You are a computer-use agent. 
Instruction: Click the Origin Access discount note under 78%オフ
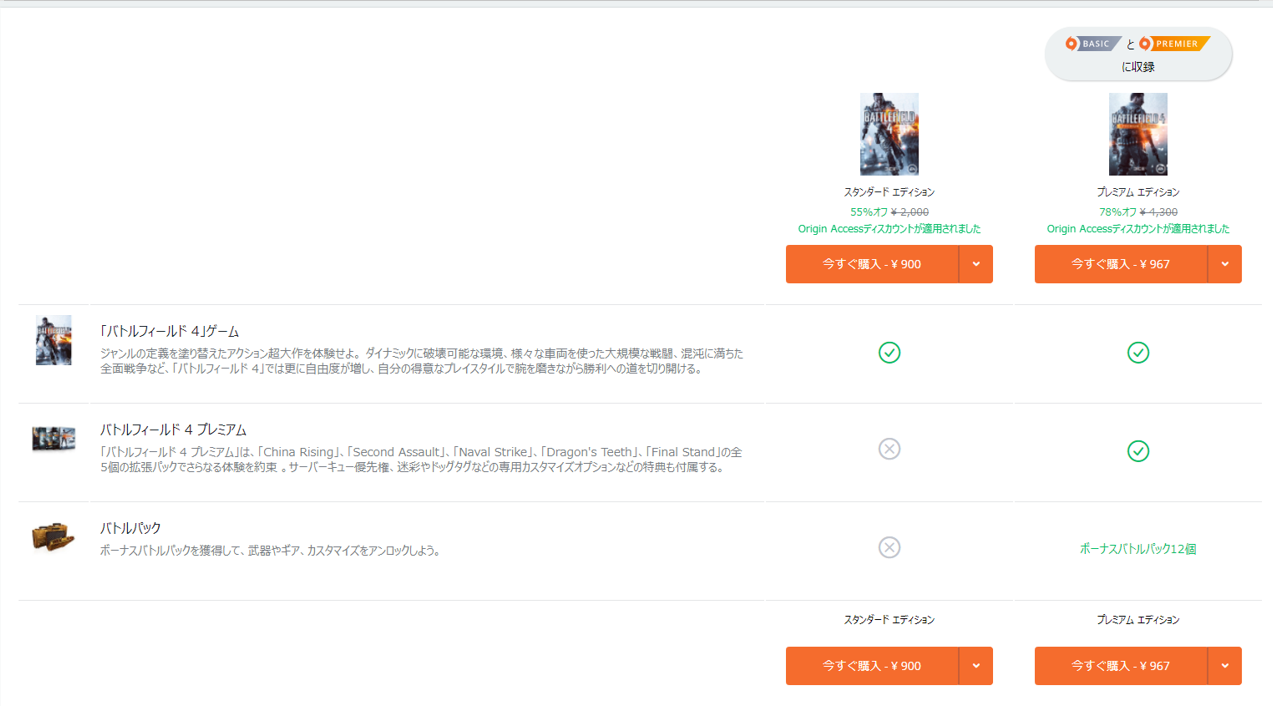tap(1138, 229)
